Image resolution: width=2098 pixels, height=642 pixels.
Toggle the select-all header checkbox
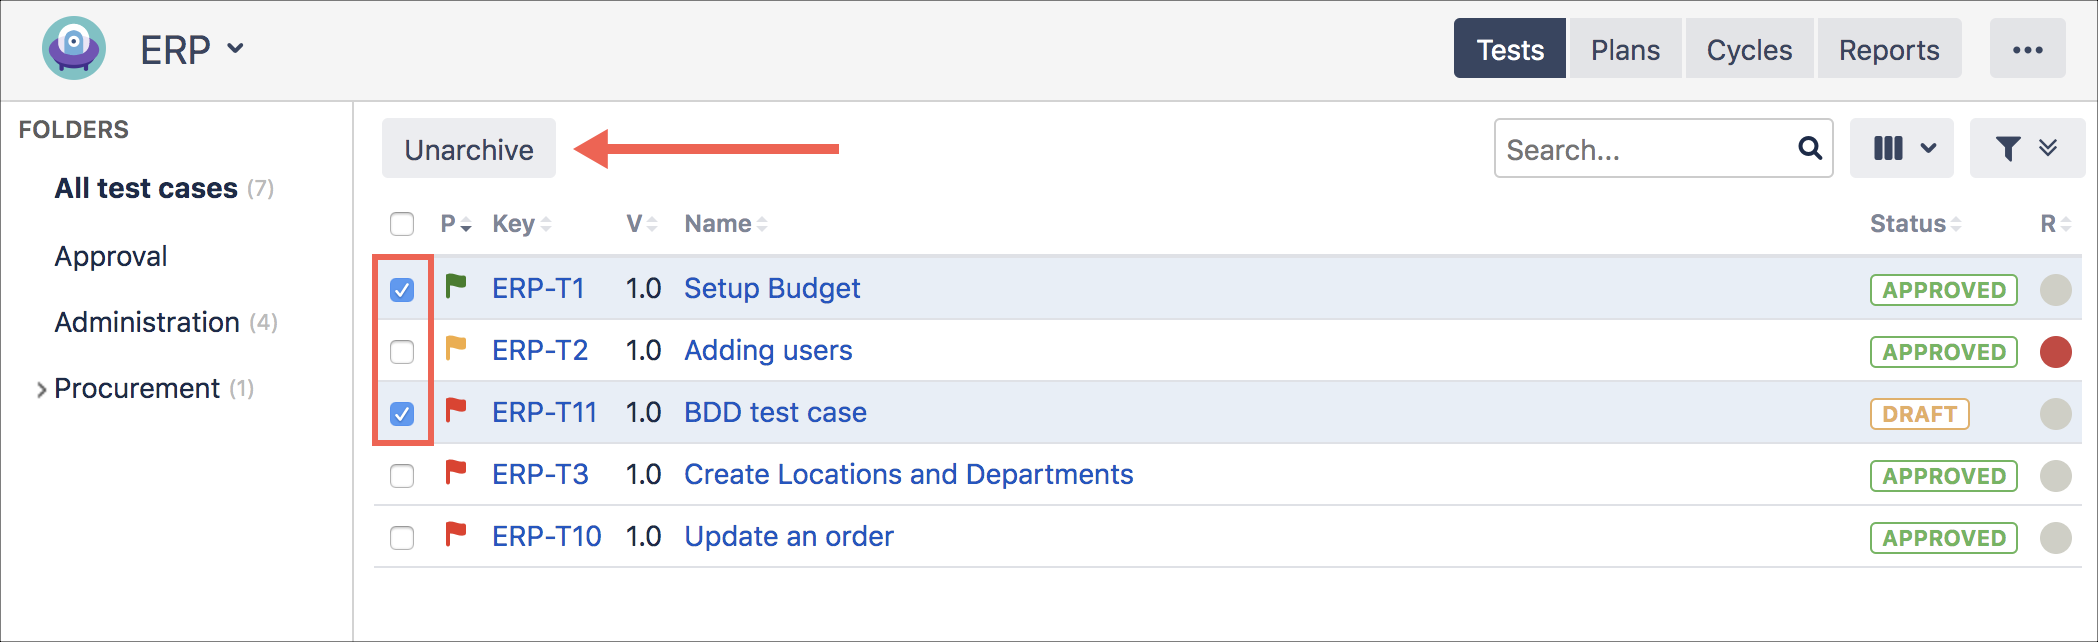pyautogui.click(x=402, y=224)
